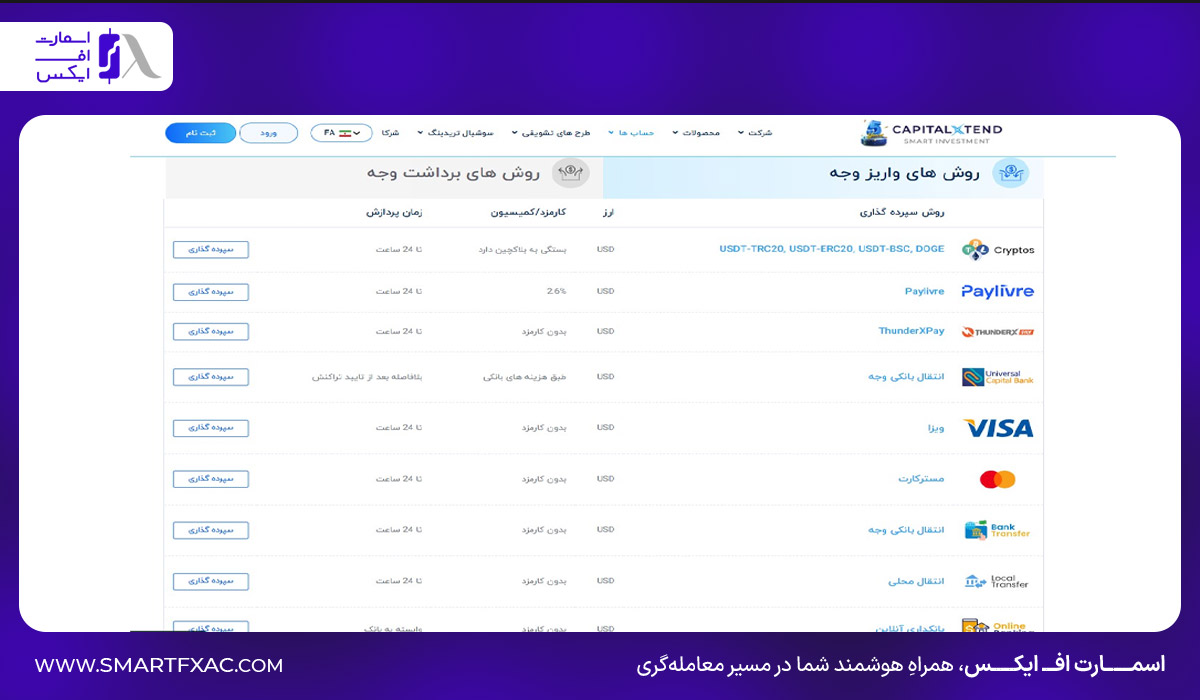This screenshot has width=1200, height=700.
Task: Click سپرده گذاری button in ThunderXPay row
Action: [x=211, y=331]
